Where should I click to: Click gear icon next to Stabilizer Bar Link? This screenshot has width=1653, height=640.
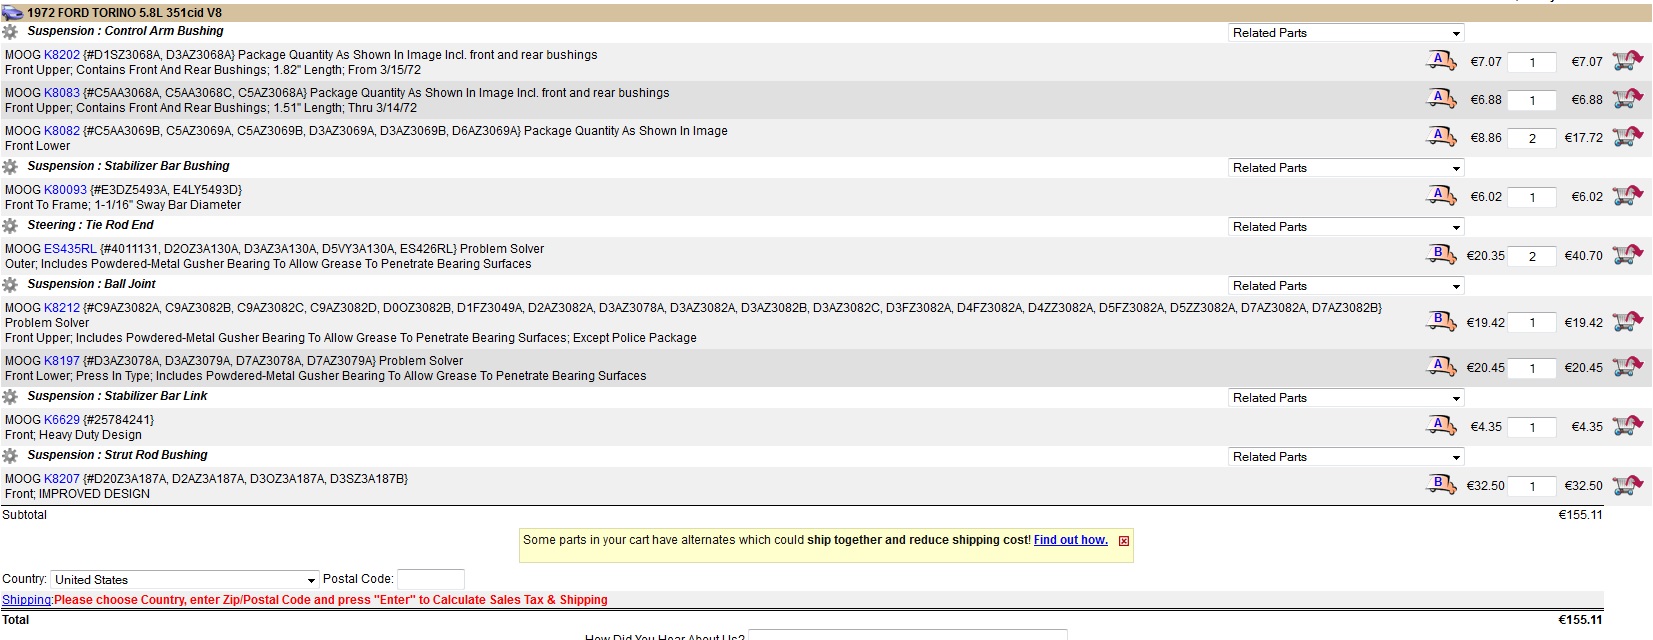pos(10,397)
